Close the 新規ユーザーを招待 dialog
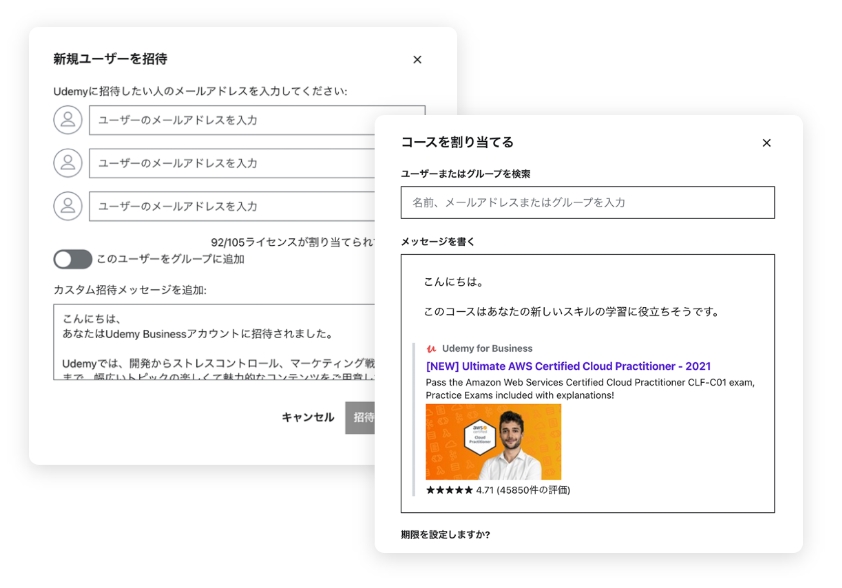Viewport: 842px width, 588px height. click(417, 60)
